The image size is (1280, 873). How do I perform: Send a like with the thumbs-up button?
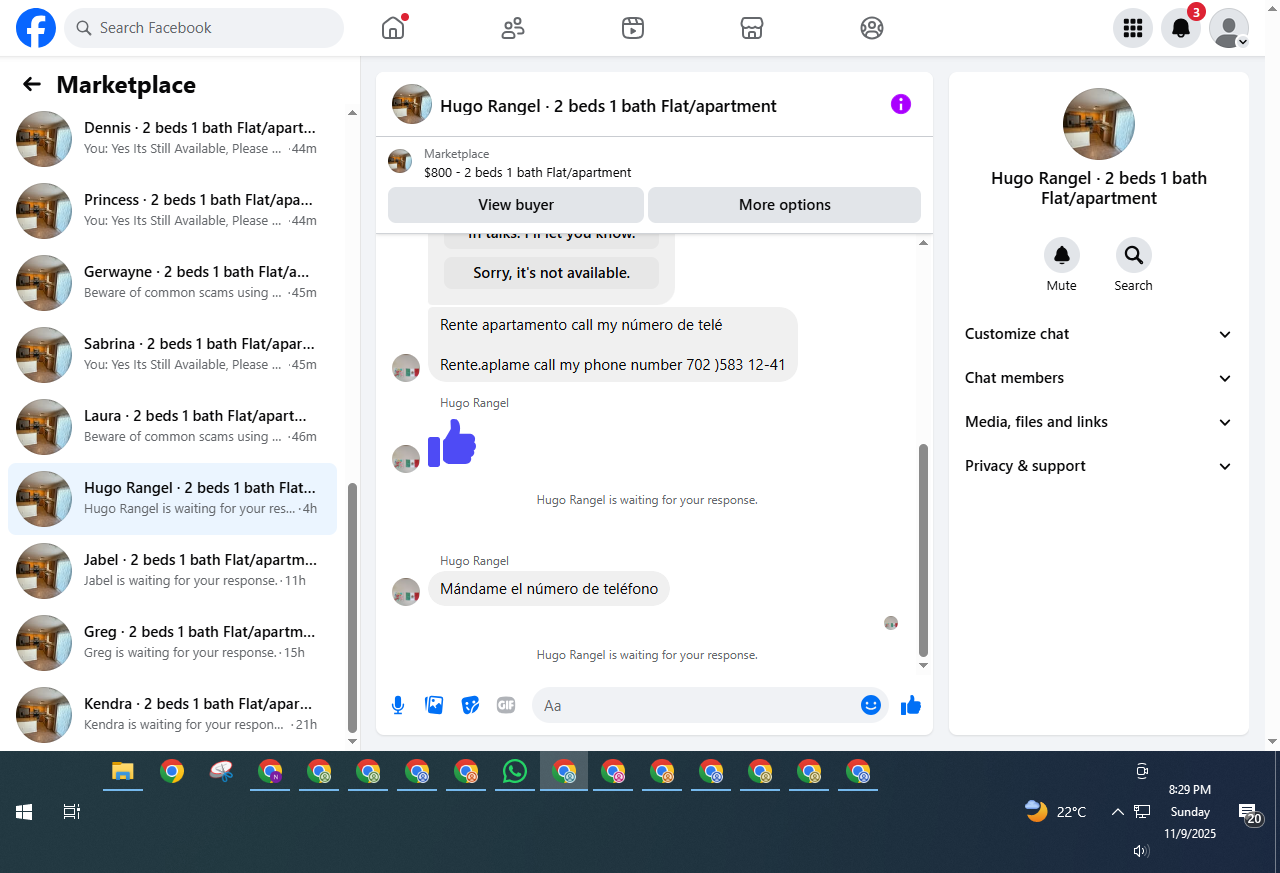[x=910, y=705]
